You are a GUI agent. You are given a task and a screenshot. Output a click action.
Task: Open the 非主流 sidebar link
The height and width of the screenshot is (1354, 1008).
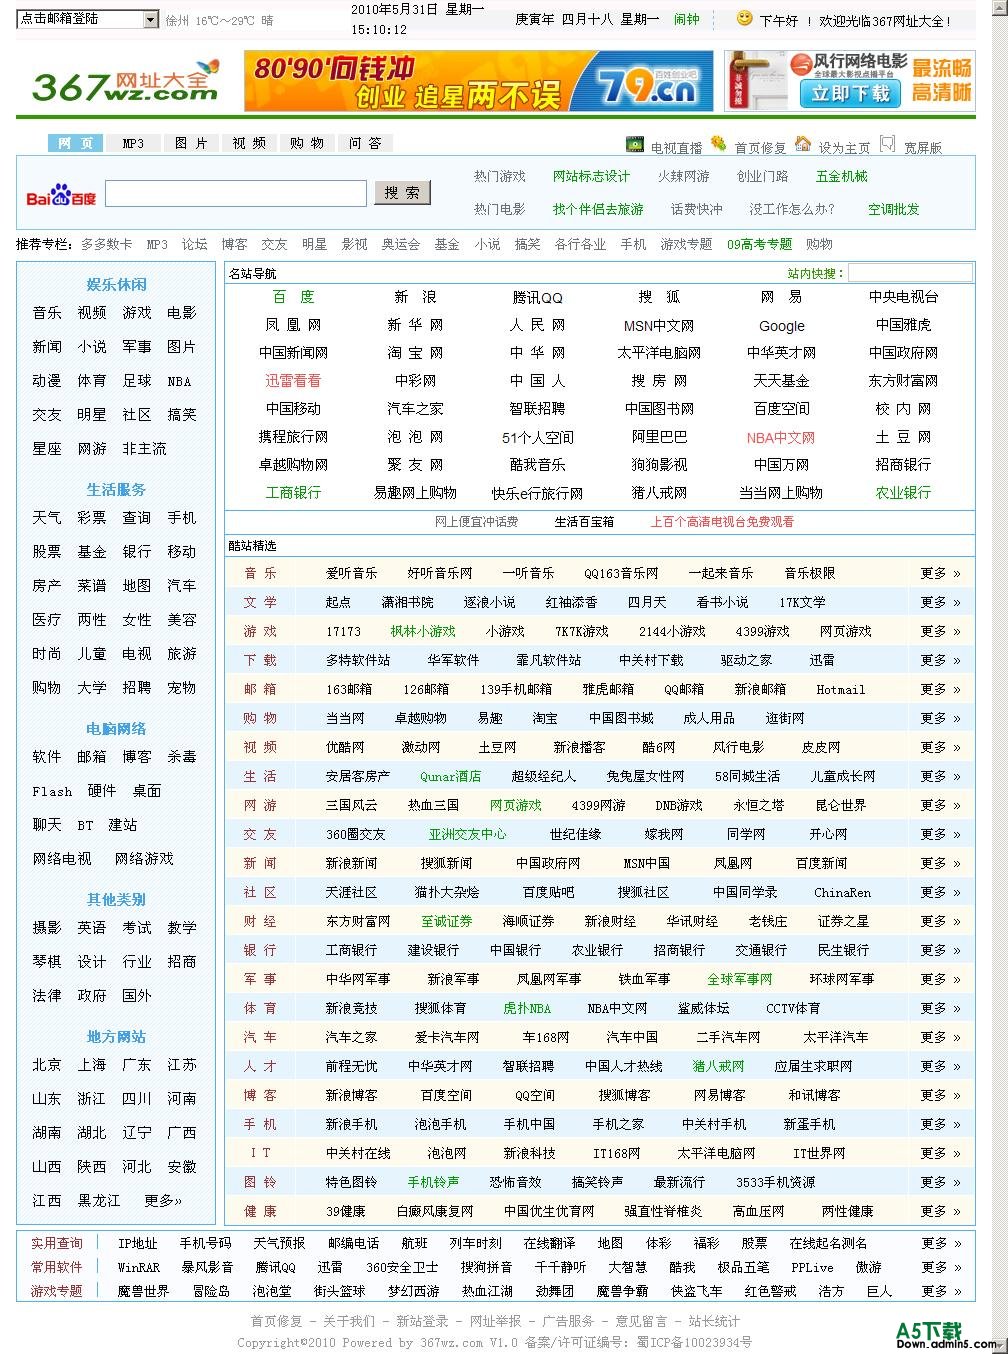[145, 449]
